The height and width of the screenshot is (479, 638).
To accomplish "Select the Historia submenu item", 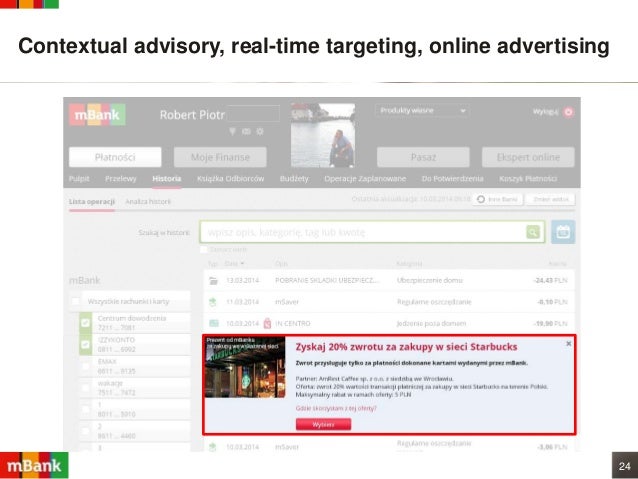I will pos(166,179).
